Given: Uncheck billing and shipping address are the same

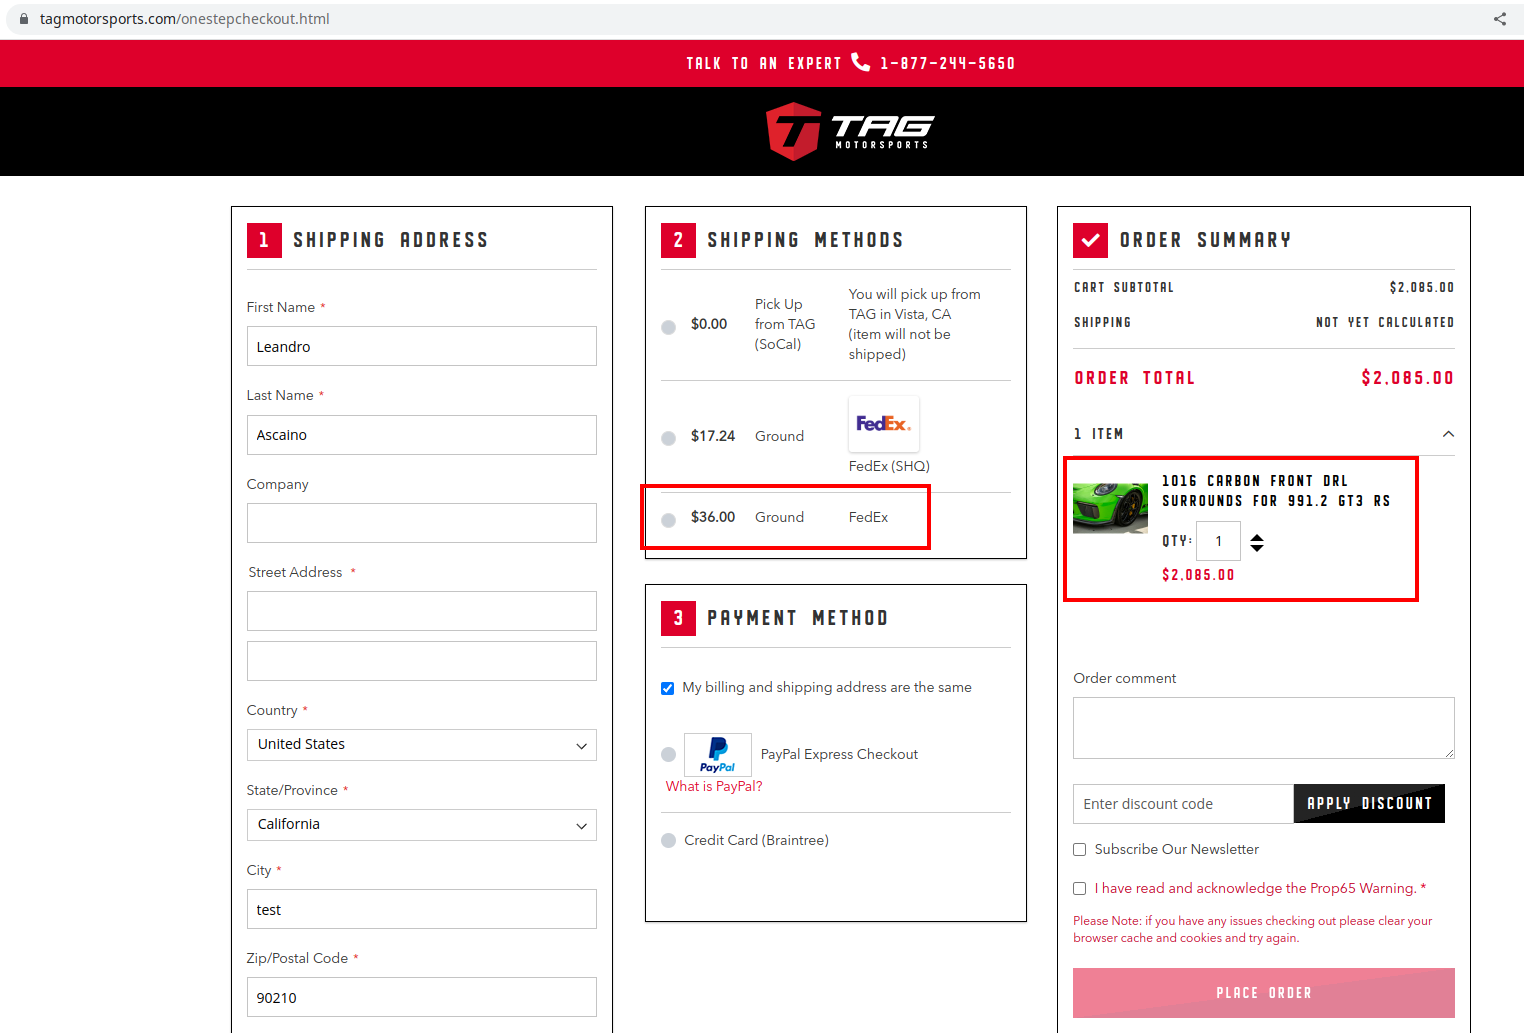Looking at the screenshot, I should tap(667, 687).
